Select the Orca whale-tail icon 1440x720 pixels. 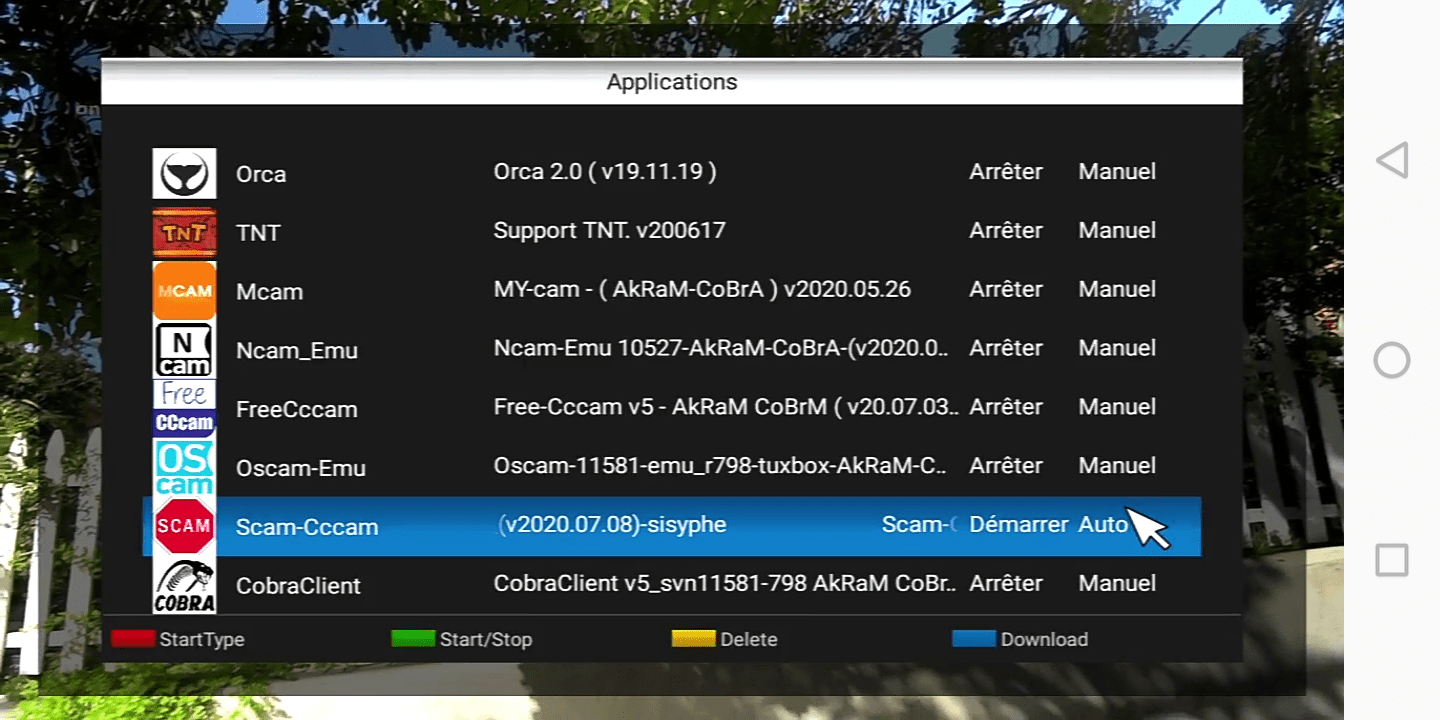(184, 173)
